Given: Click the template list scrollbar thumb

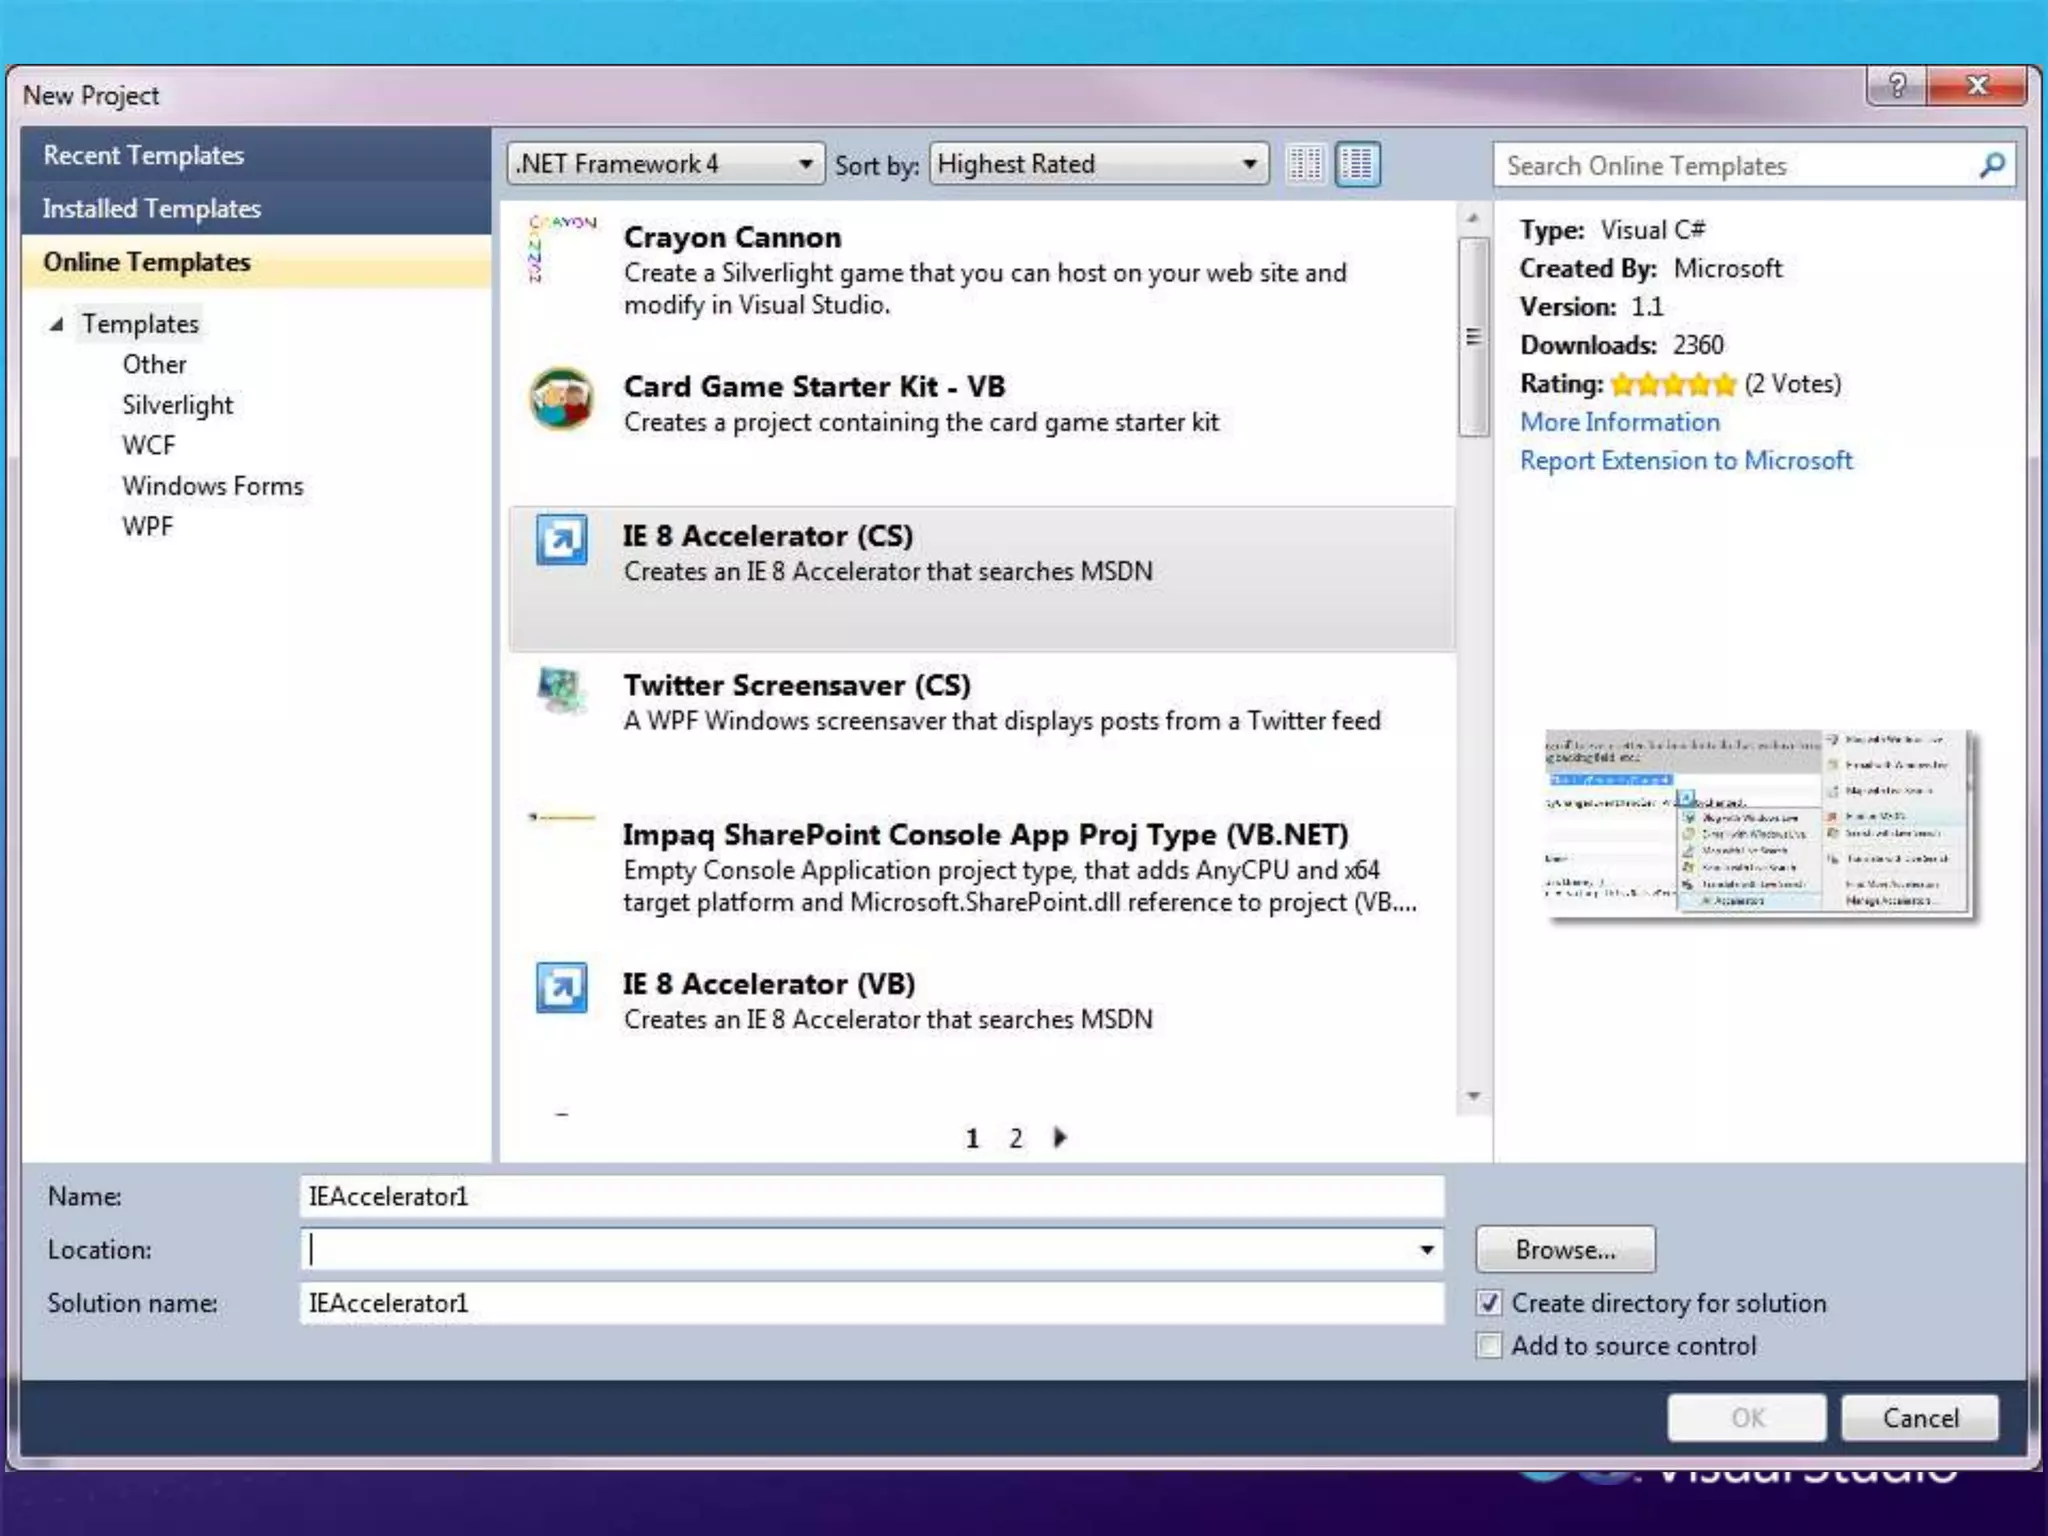Looking at the screenshot, I should [x=1473, y=337].
